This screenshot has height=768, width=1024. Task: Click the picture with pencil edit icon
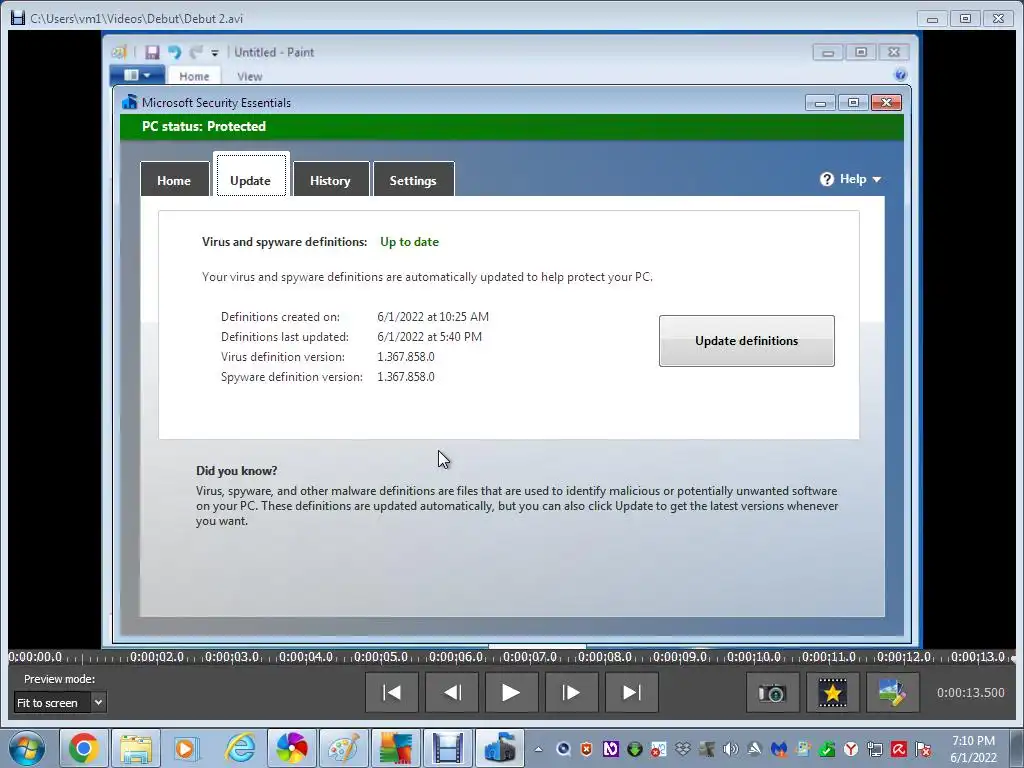tap(893, 692)
